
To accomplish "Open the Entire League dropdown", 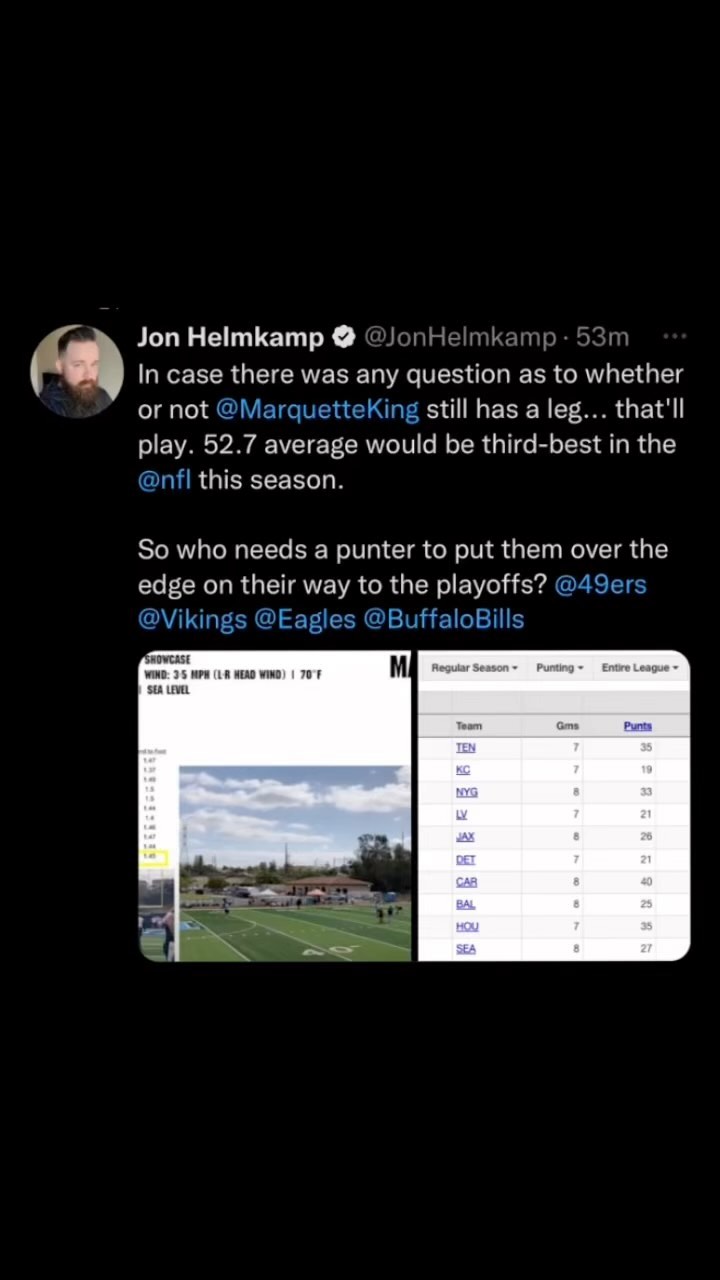I will [639, 668].
